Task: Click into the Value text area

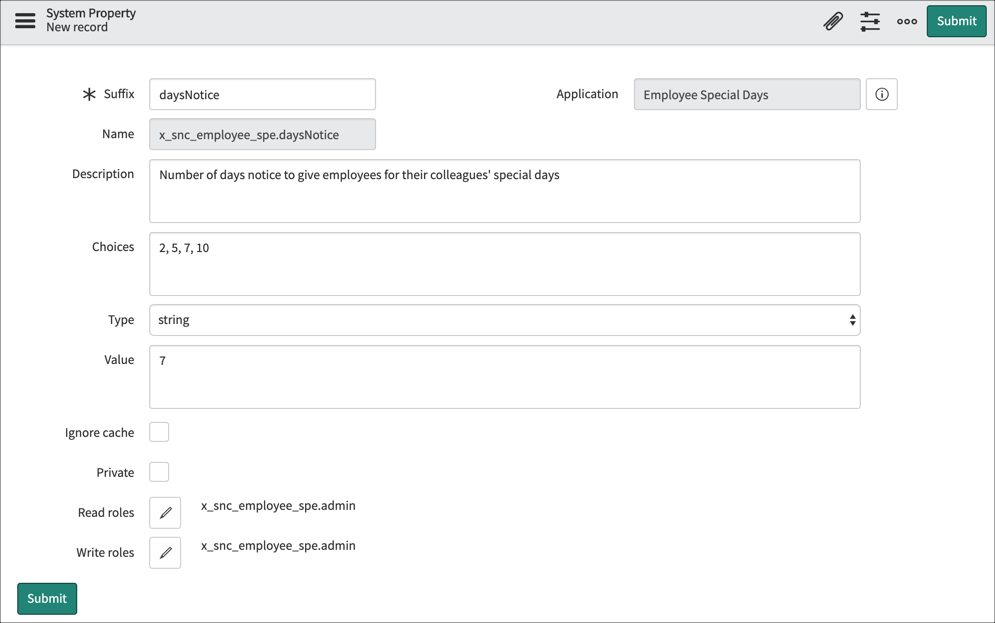Action: (504, 377)
